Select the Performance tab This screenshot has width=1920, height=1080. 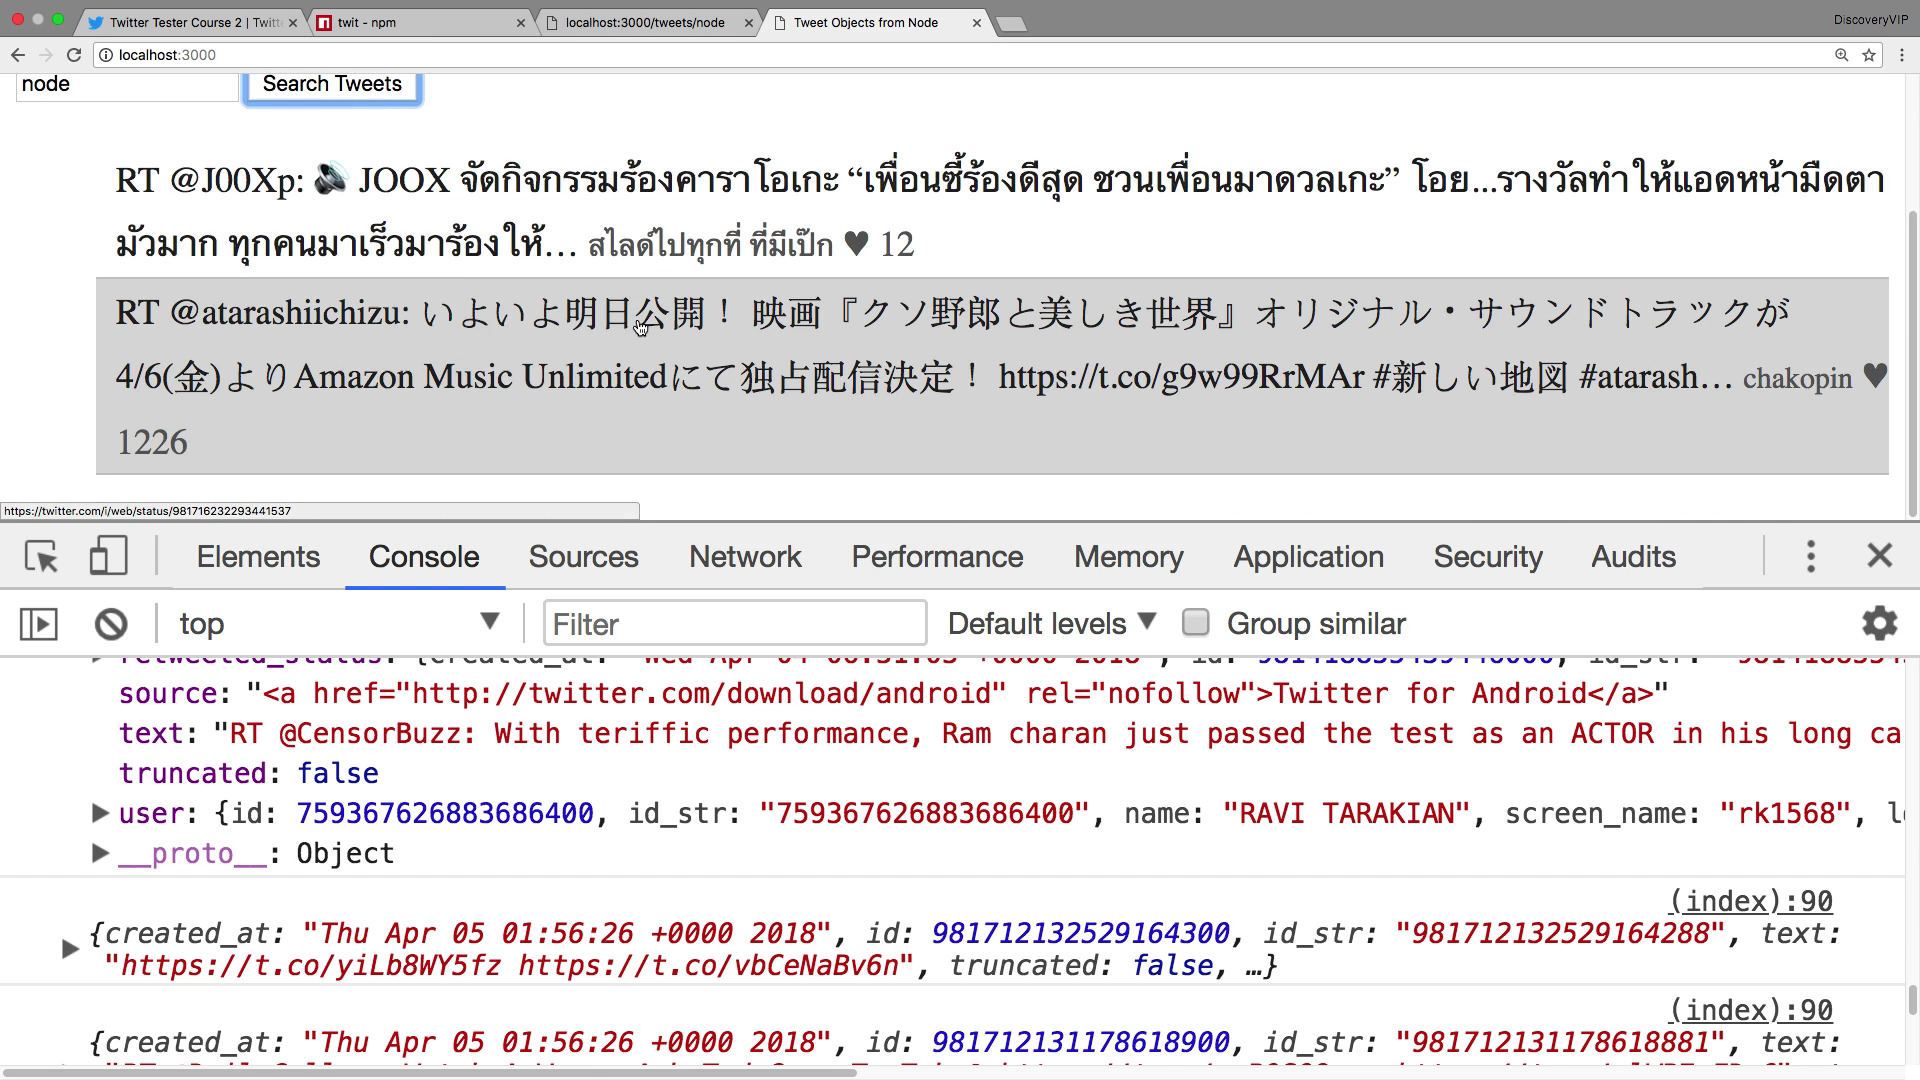point(937,557)
